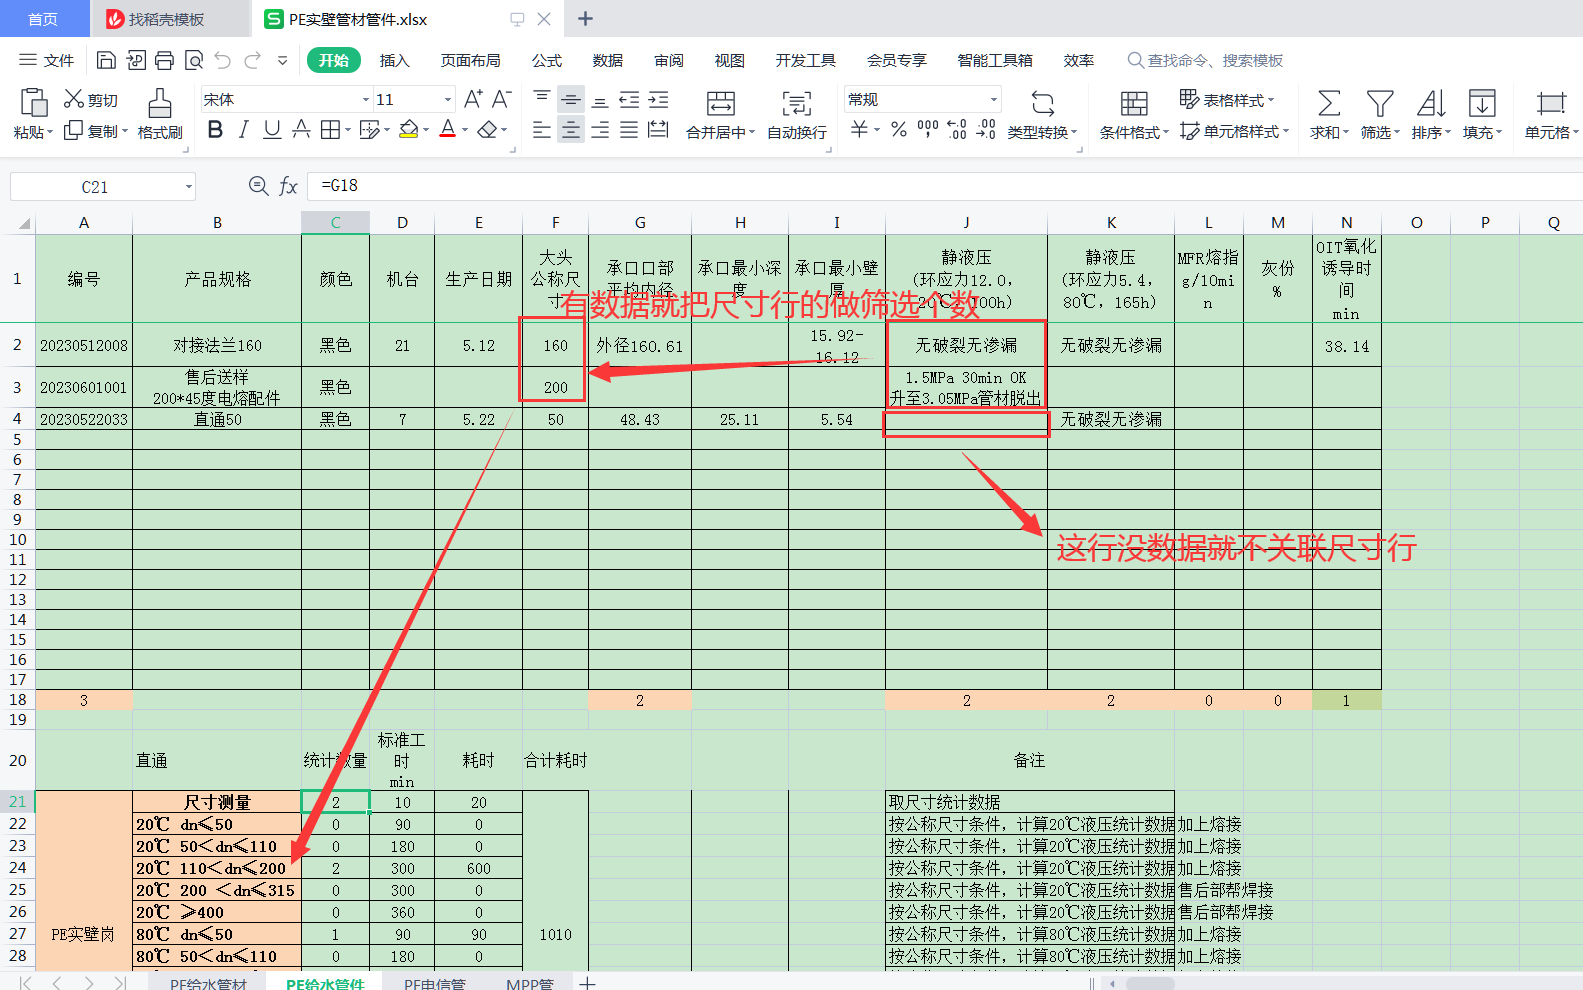Click the increase decimal places icon

957,129
